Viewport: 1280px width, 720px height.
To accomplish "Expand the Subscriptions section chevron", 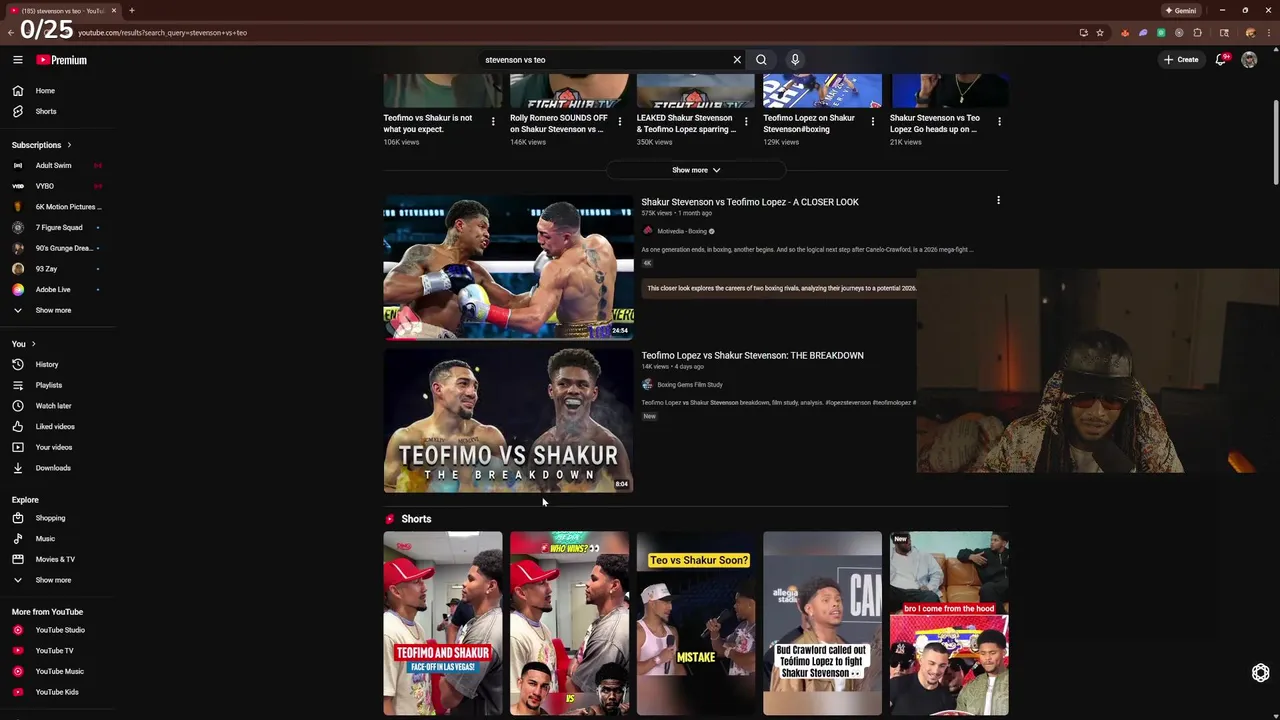I will point(69,145).
